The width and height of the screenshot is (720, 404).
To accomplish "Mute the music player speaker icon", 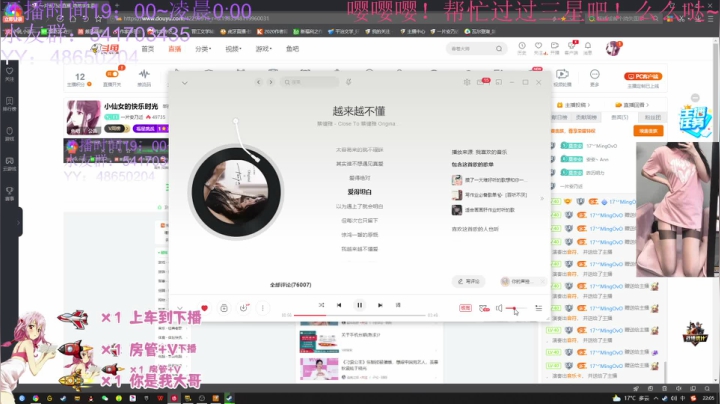I will pos(499,308).
